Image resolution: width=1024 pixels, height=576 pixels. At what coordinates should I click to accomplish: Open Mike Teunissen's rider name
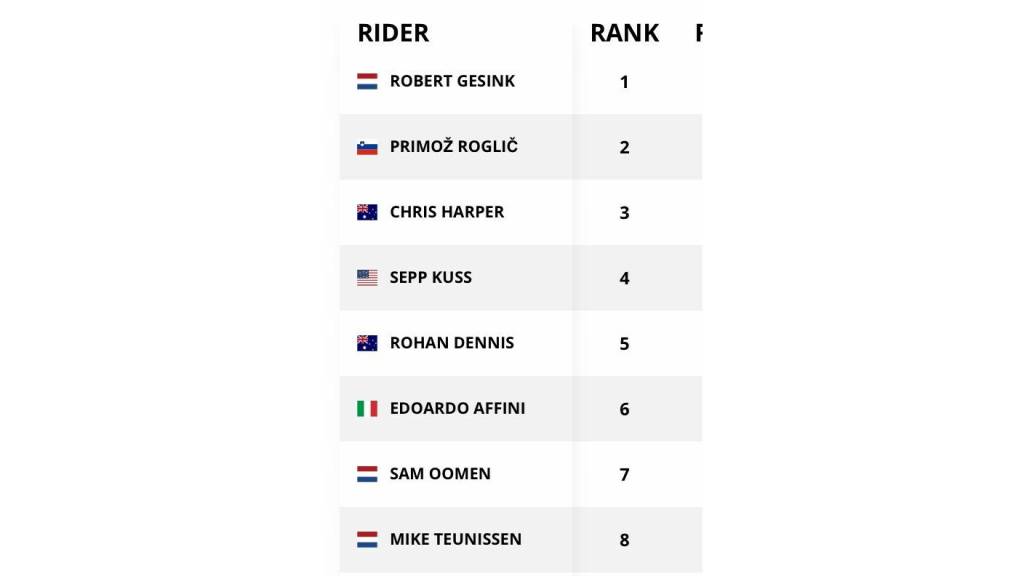pyautogui.click(x=456, y=539)
